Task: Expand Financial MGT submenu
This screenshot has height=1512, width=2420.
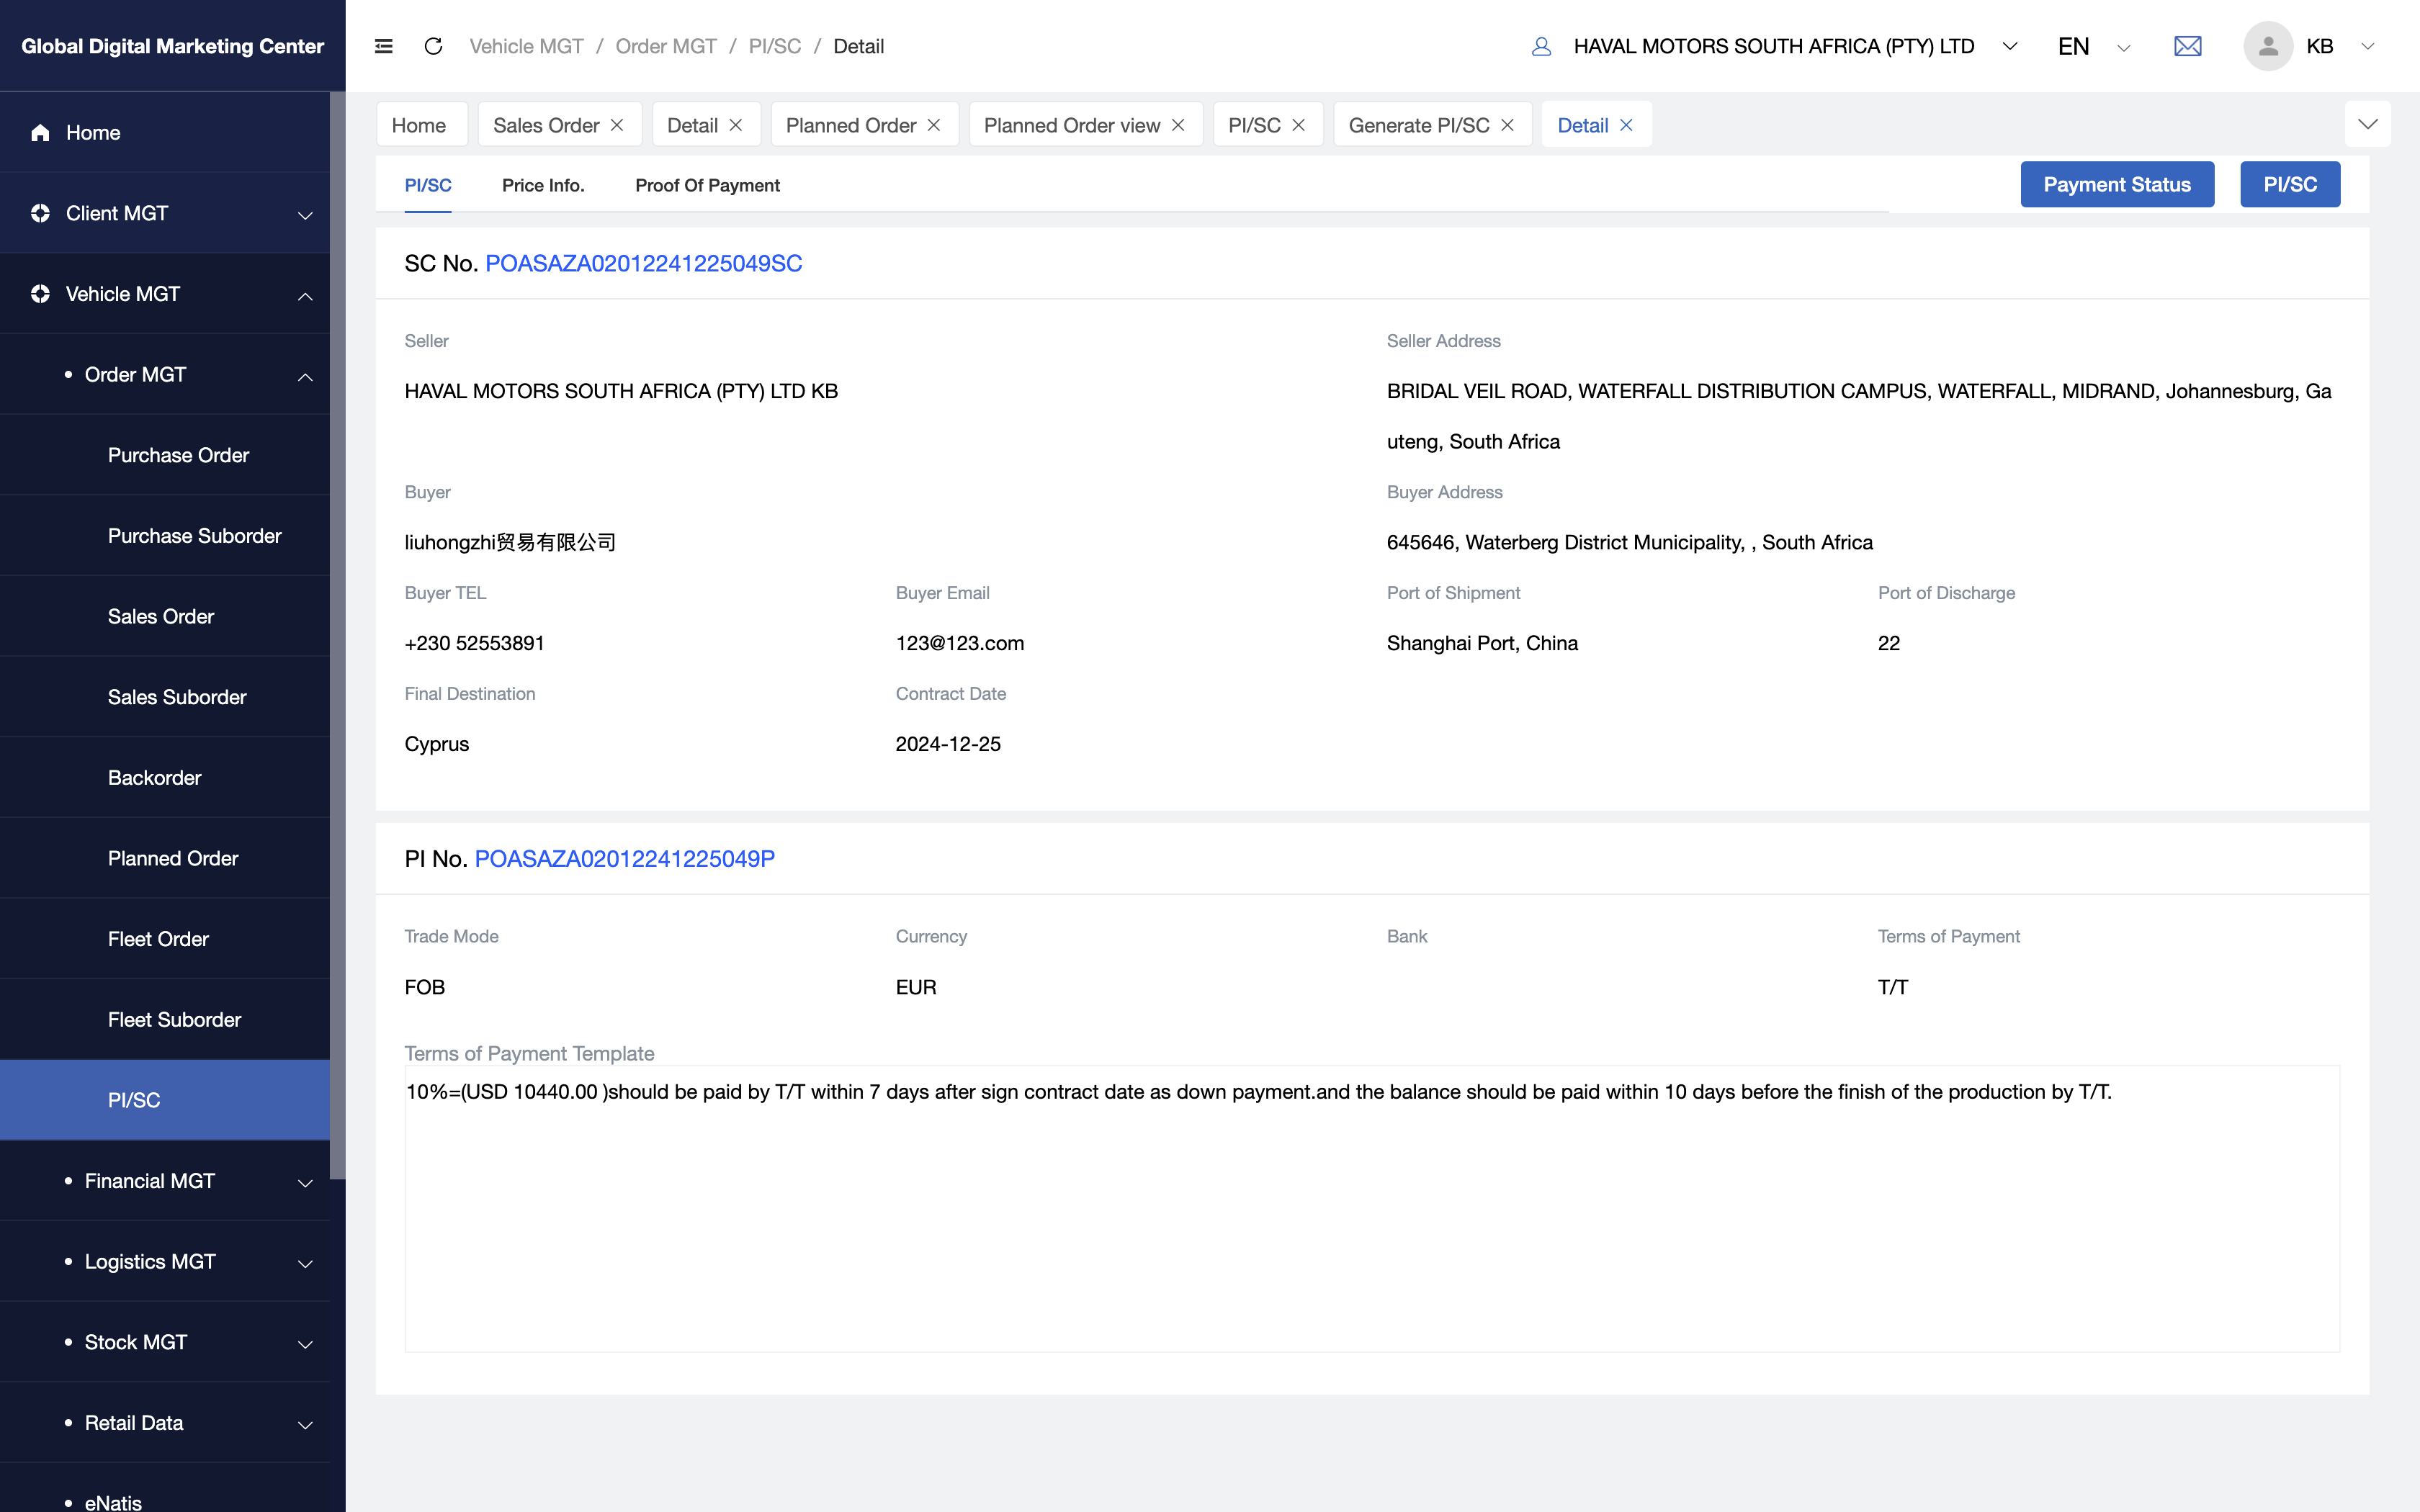Action: tap(305, 1182)
